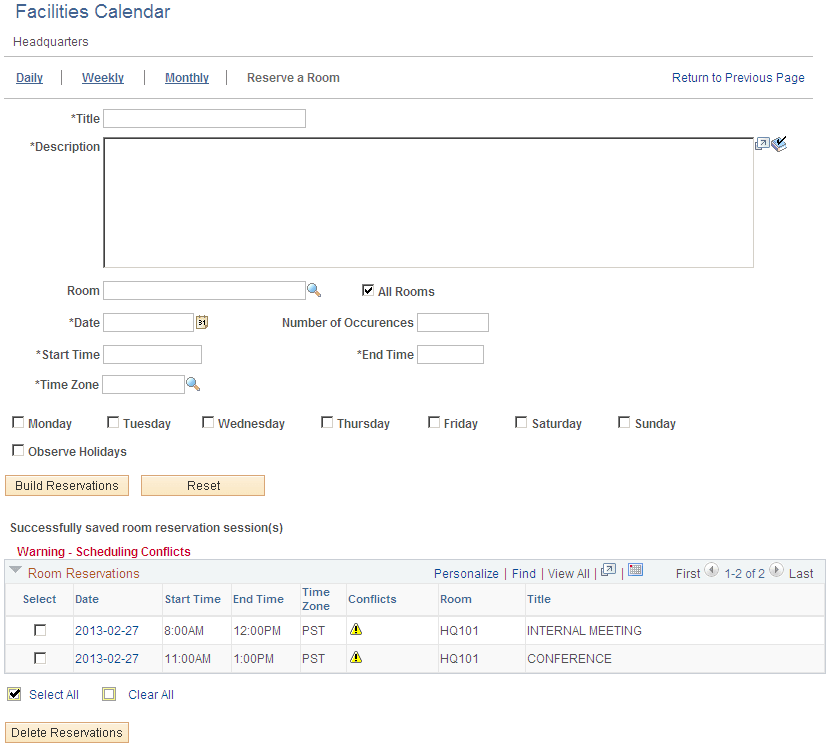Screen dimensions: 830x747
Task: Download Room Reservations grid to spreadsheet icon
Action: pyautogui.click(x=635, y=570)
